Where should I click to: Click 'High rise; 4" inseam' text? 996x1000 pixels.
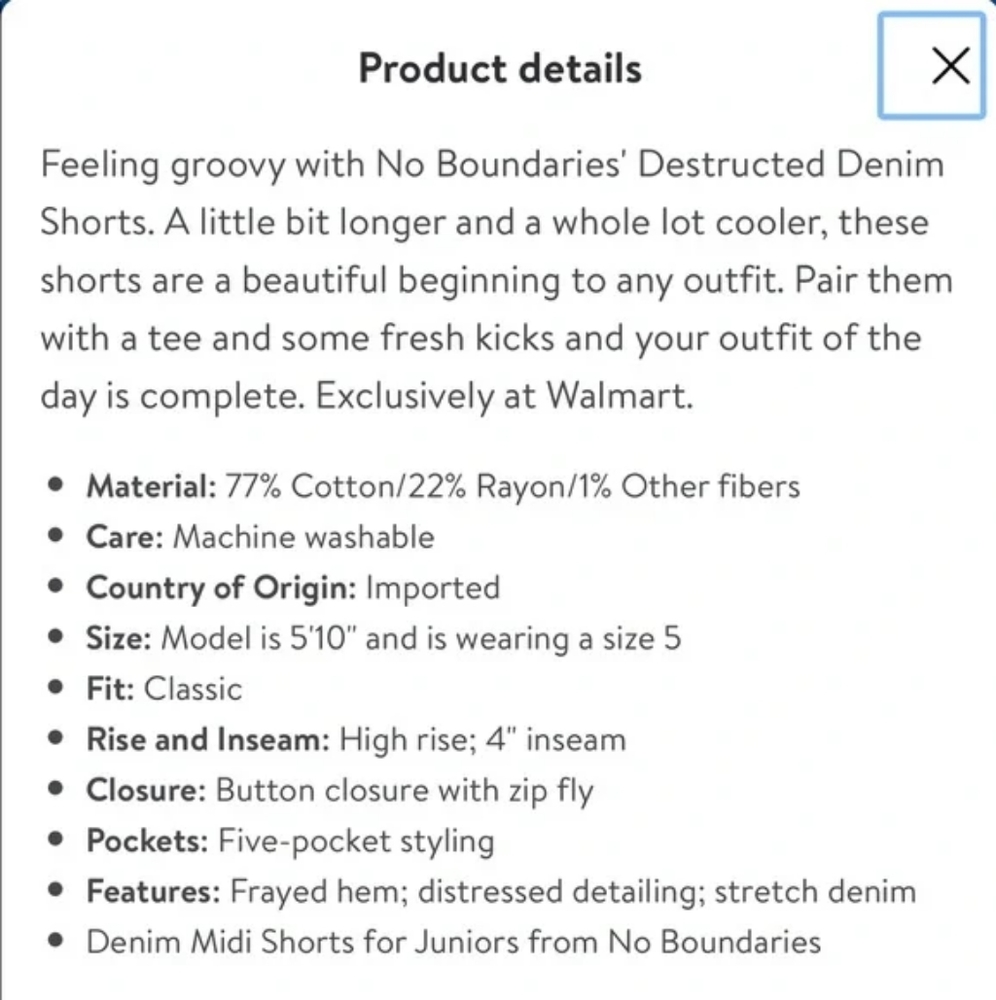click(x=483, y=740)
